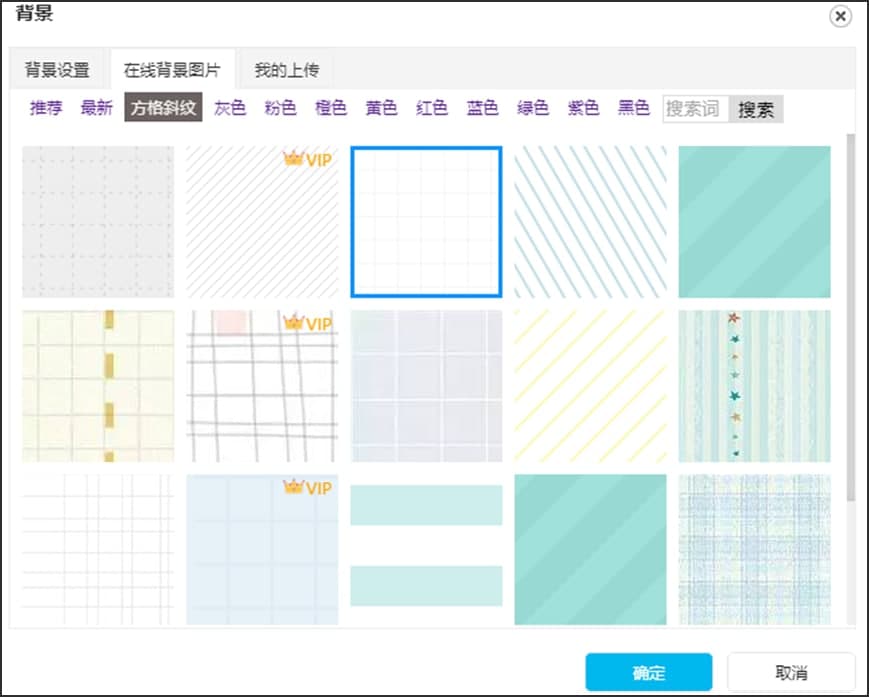Click the 搜索 search button
This screenshot has height=697, width=869.
[756, 109]
